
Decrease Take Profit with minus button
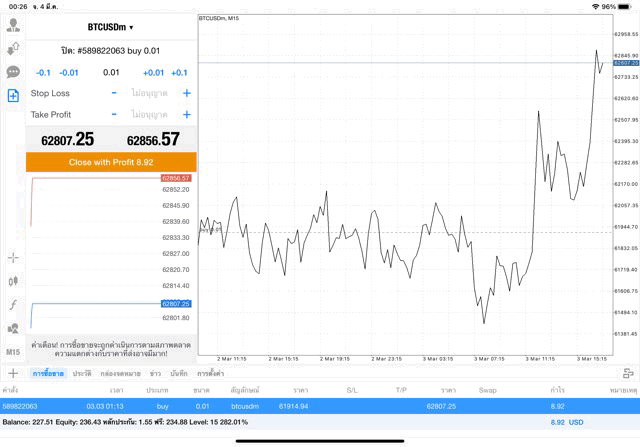(114, 115)
